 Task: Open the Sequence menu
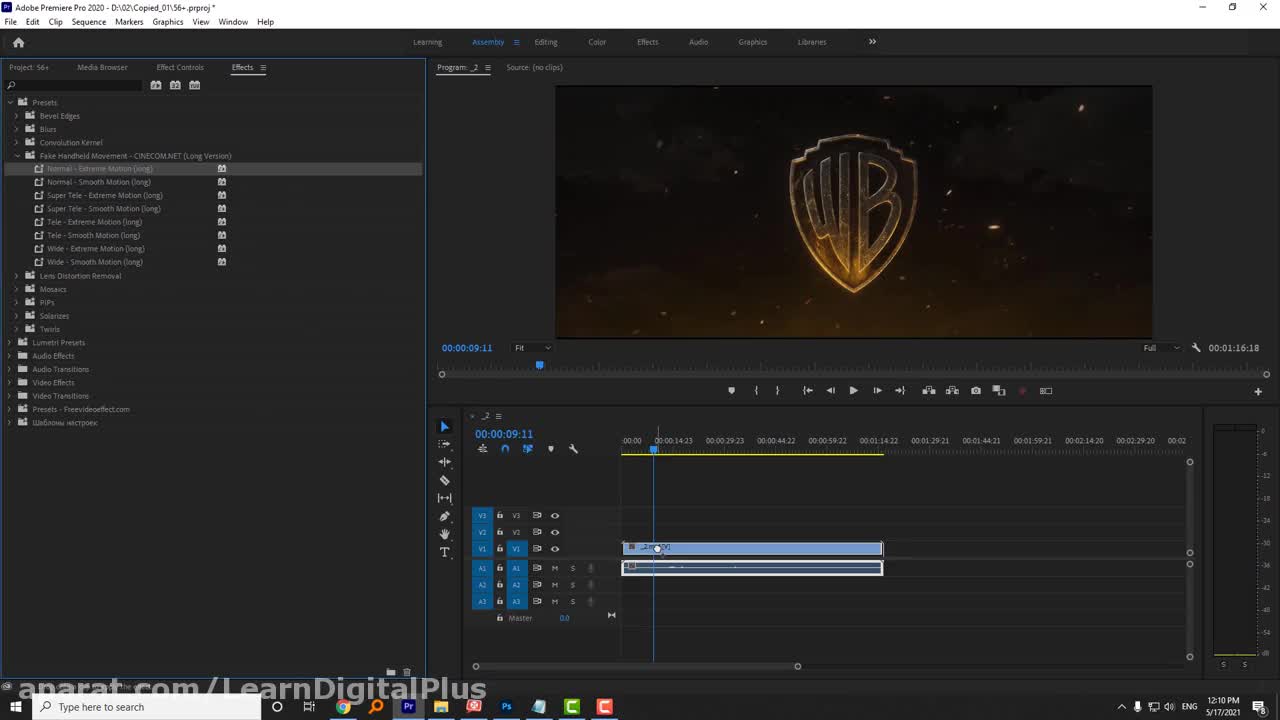pos(88,22)
